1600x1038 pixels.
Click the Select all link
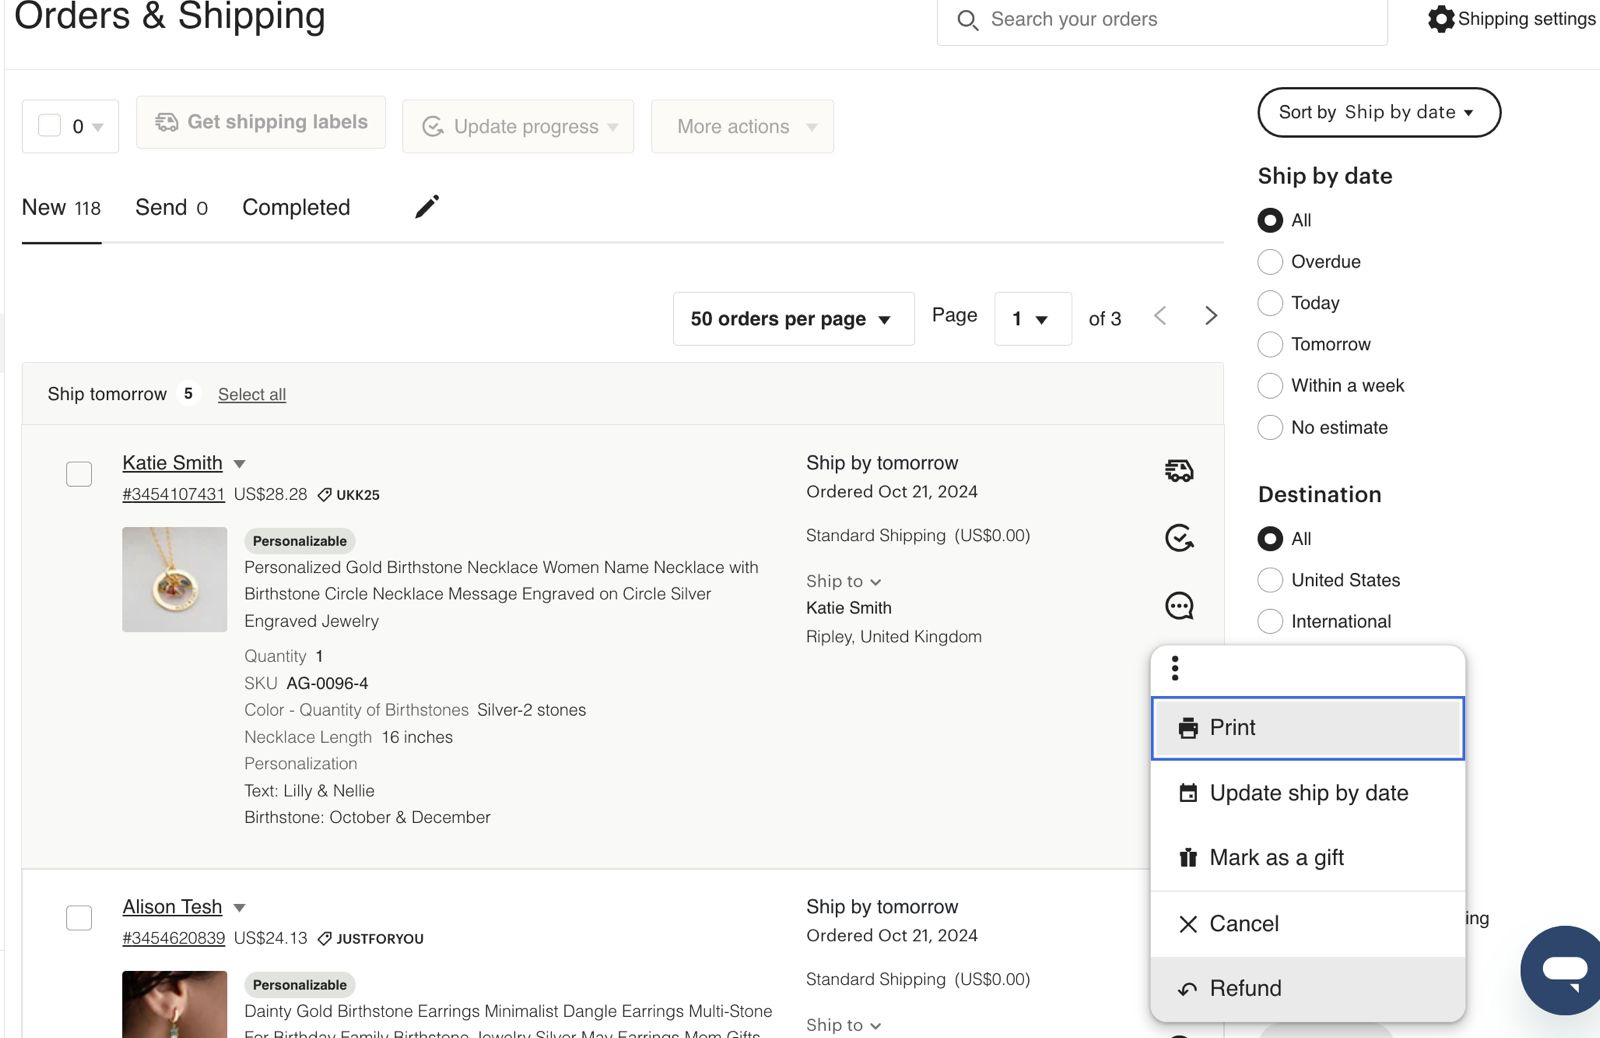[x=252, y=395]
